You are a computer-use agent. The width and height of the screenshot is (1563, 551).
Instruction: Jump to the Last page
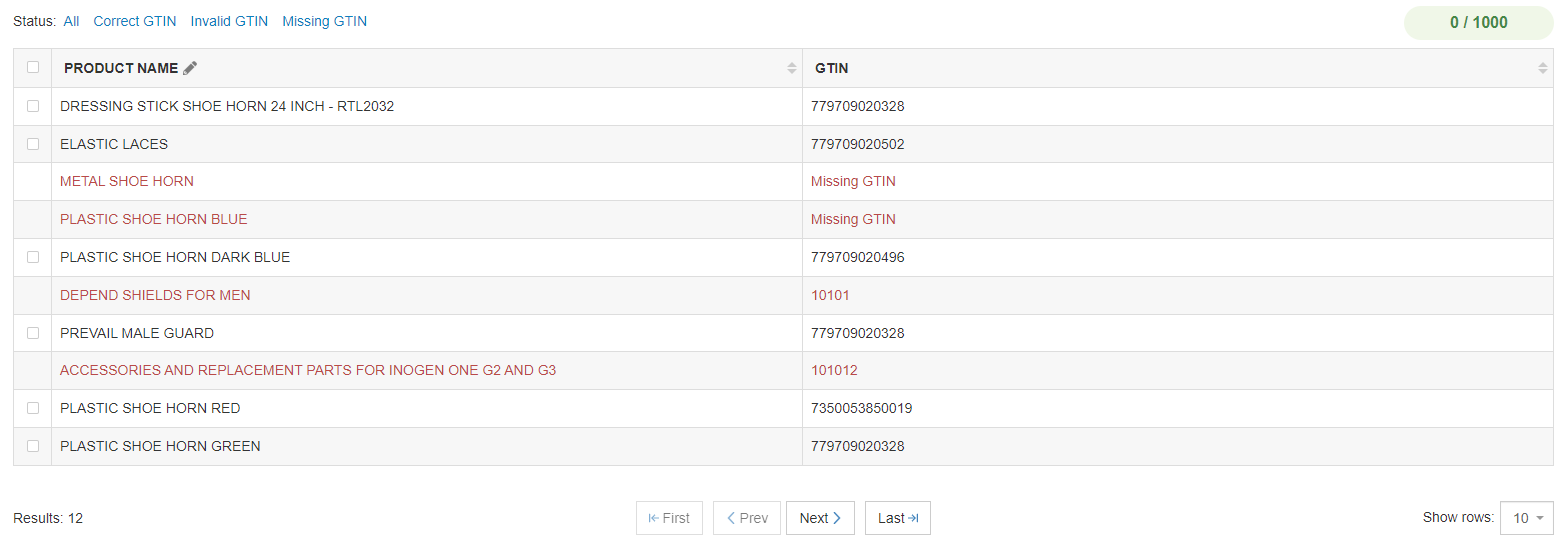tap(897, 518)
